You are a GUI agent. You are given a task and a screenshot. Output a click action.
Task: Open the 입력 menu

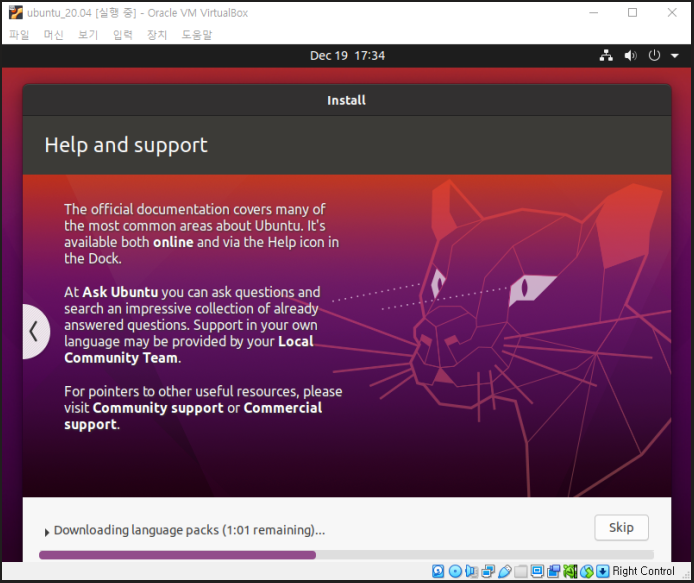pos(123,35)
